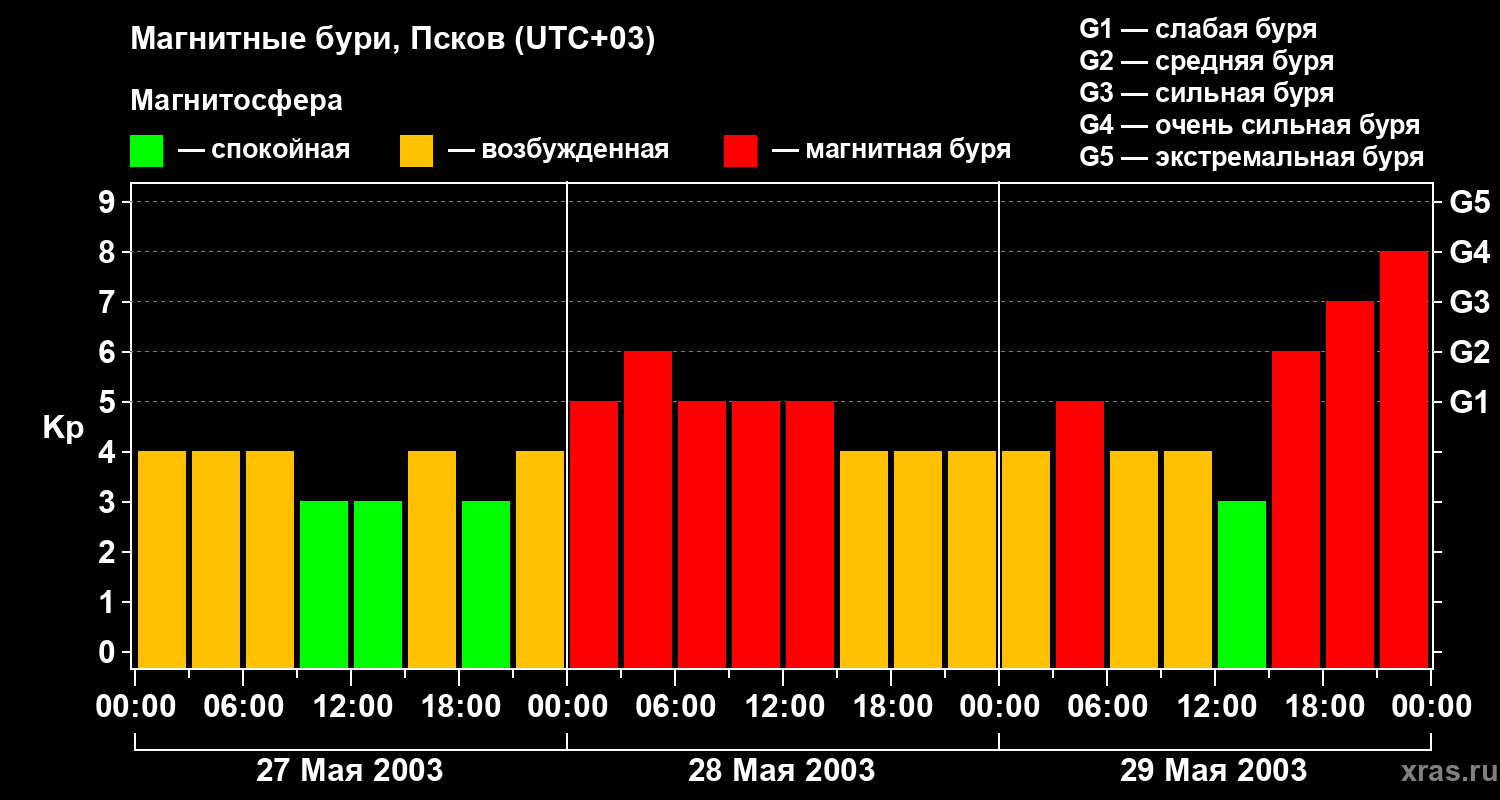Click the 'G1' label on the right axis
Viewport: 1500px width, 800px height.
[1469, 402]
